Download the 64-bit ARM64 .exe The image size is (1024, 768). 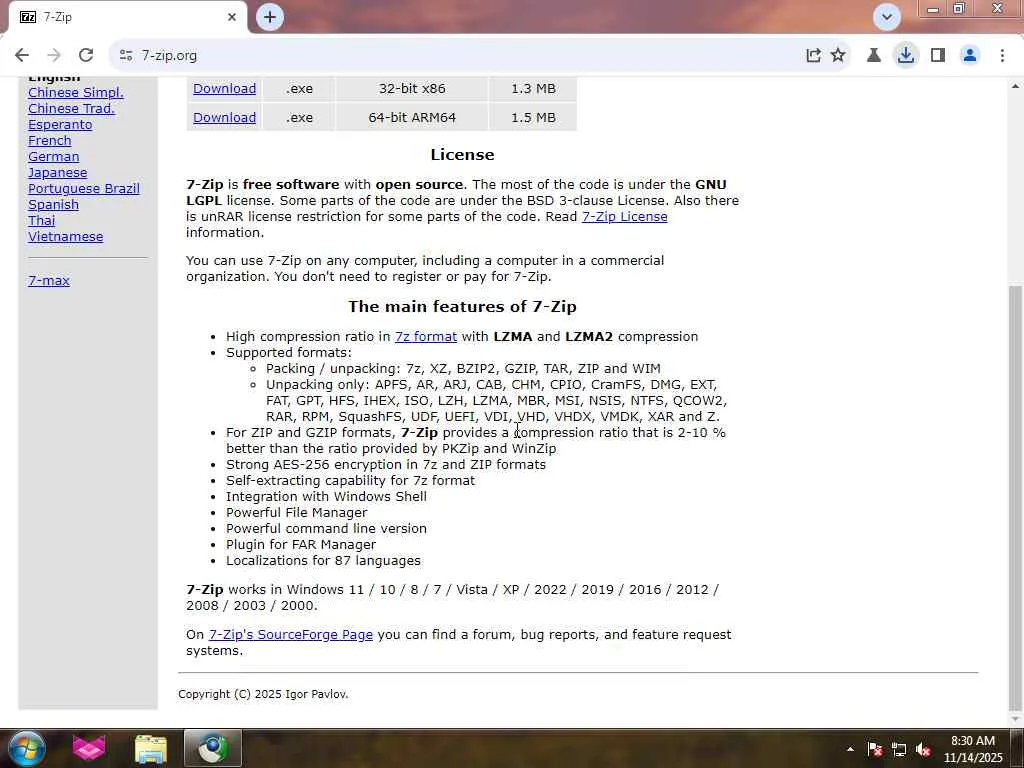[224, 118]
